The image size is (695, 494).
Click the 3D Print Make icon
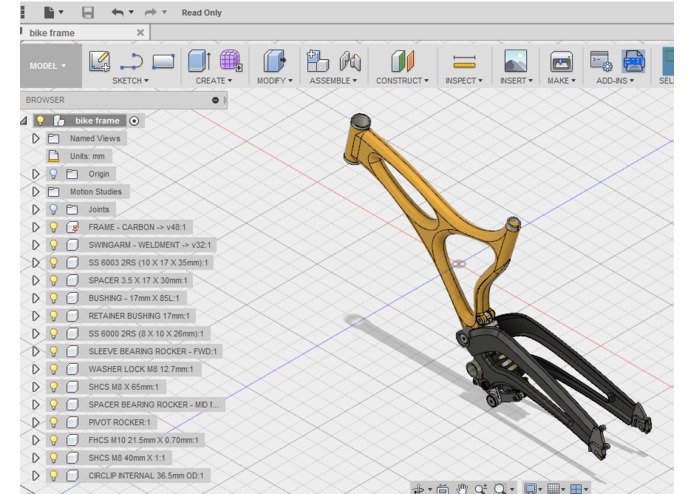(561, 61)
